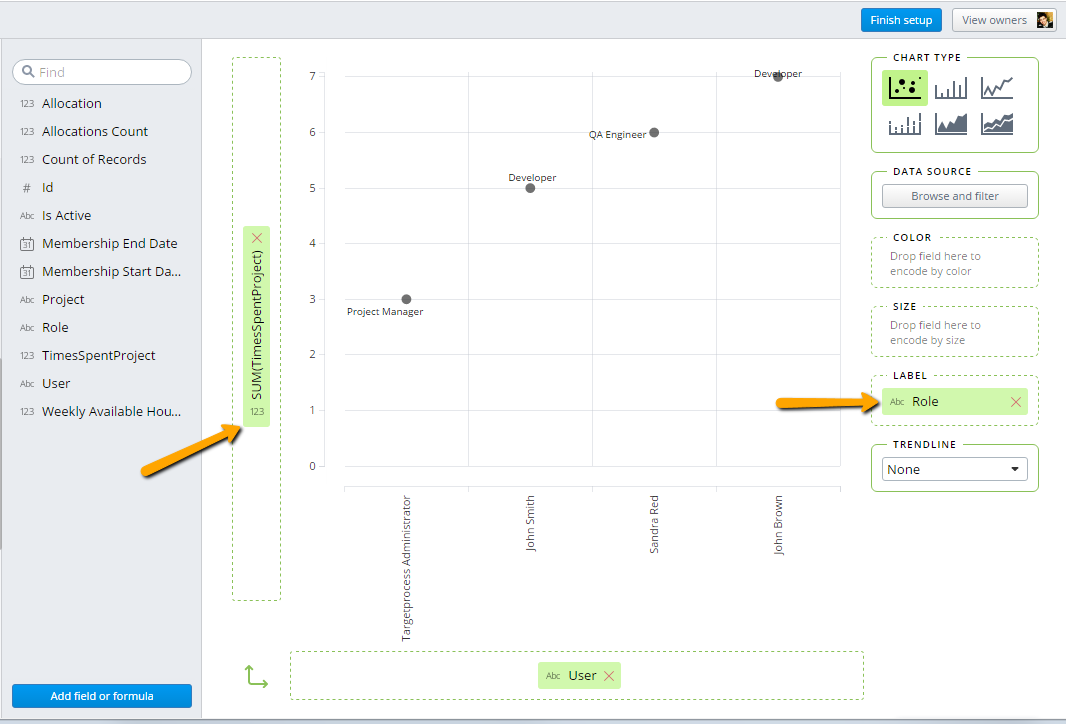1066x724 pixels.
Task: Click the 123 icon beside Weekly Available Hours
Action: click(x=27, y=412)
